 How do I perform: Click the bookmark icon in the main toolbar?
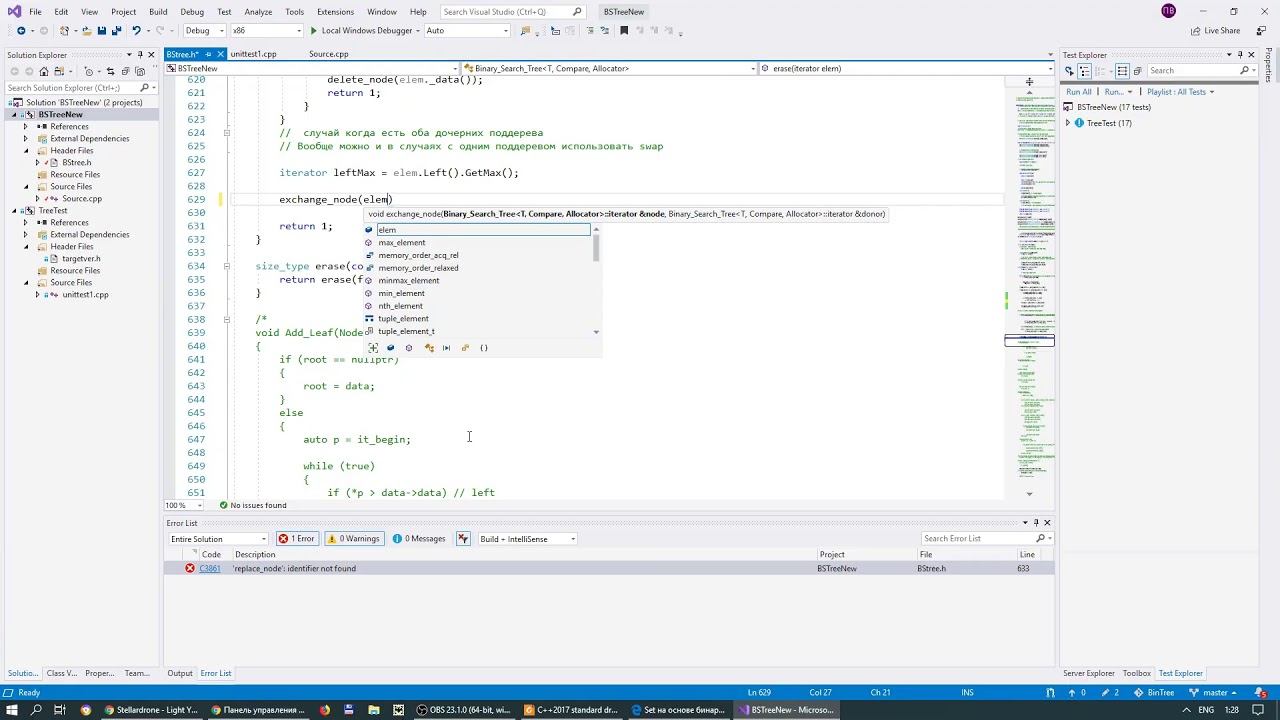click(625, 31)
